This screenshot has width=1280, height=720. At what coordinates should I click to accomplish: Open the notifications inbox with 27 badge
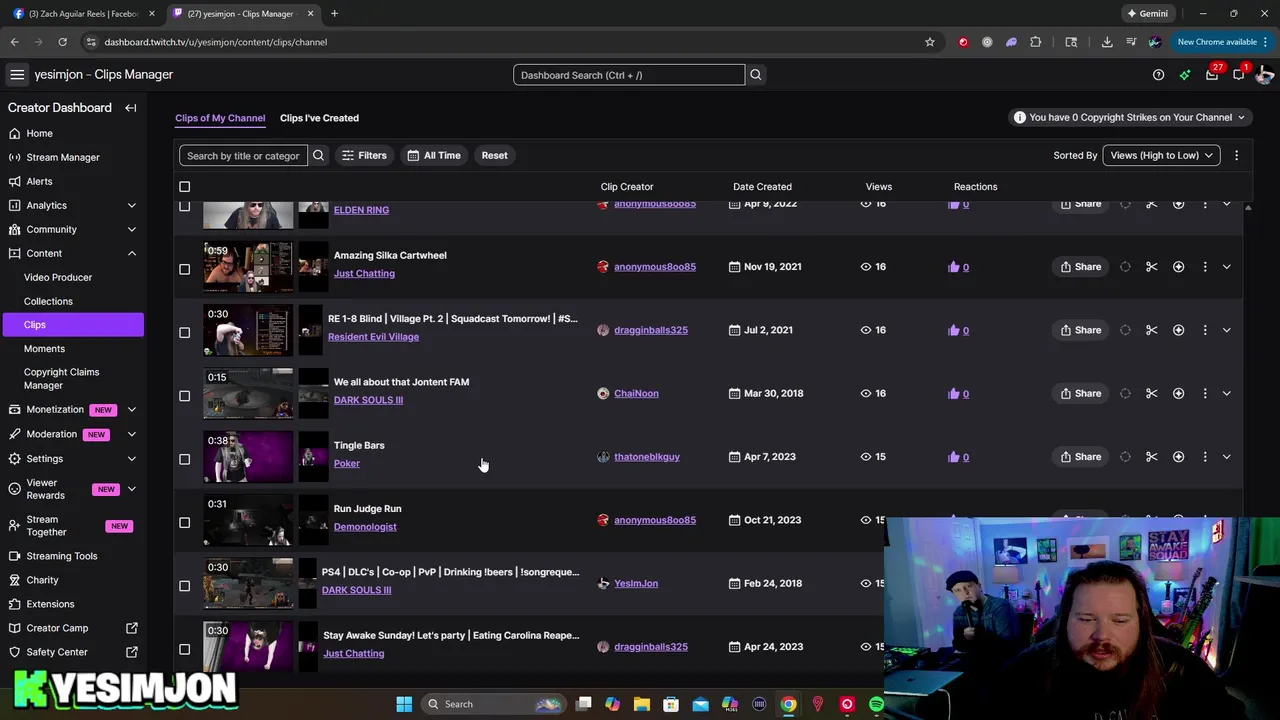coord(1212,75)
